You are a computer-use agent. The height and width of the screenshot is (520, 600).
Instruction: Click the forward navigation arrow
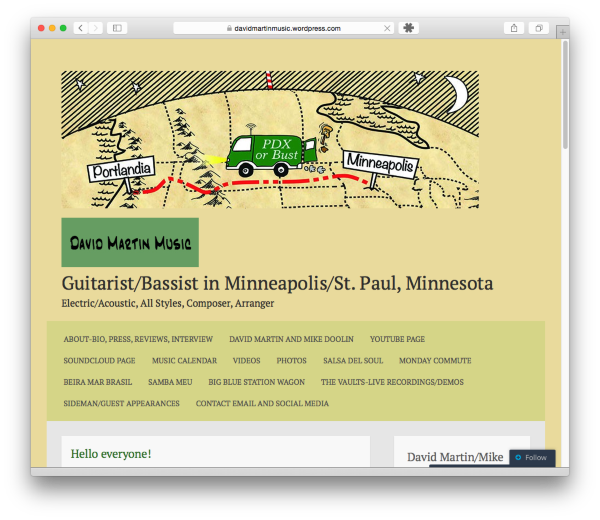click(95, 28)
